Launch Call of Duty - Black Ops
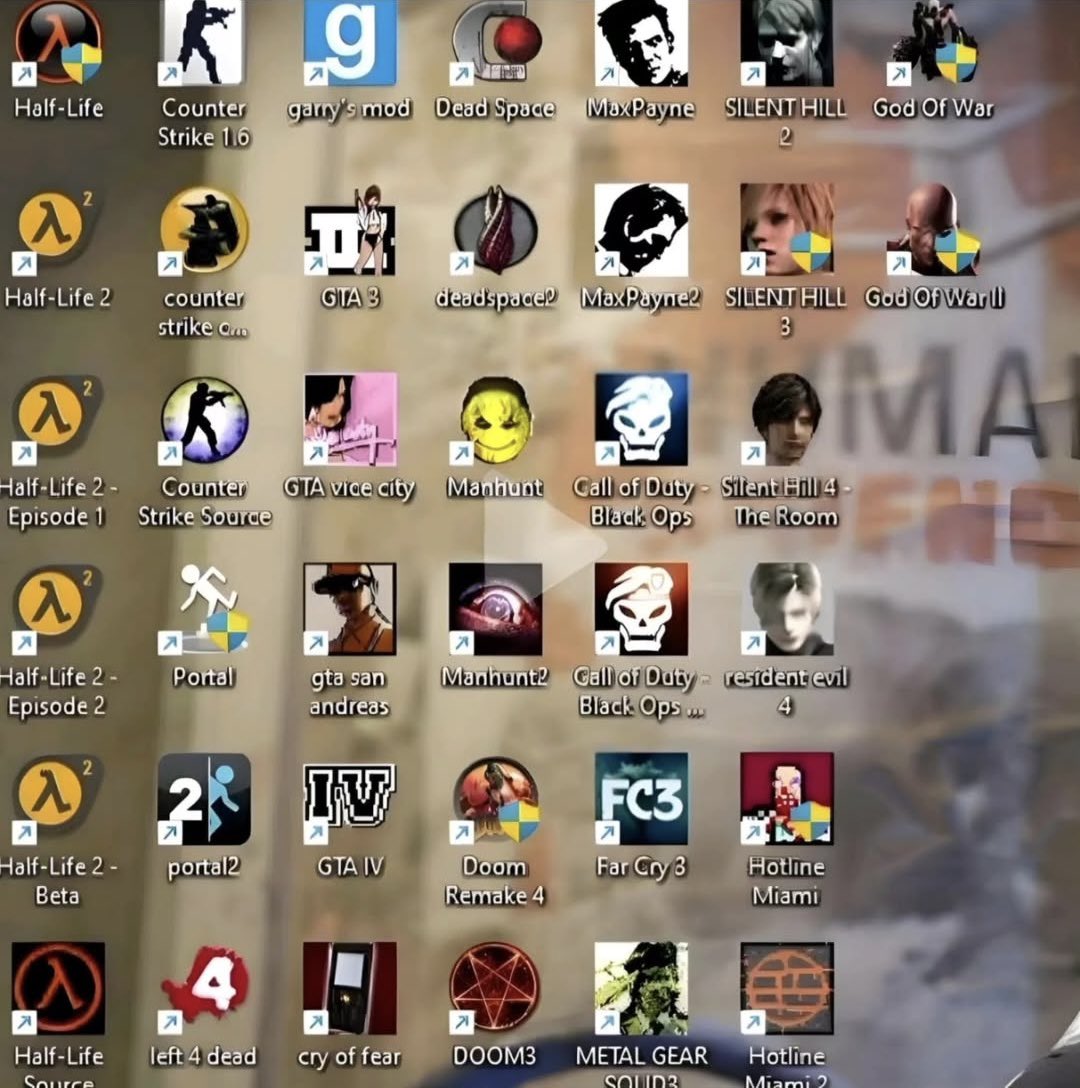This screenshot has width=1080, height=1088. (x=640, y=420)
